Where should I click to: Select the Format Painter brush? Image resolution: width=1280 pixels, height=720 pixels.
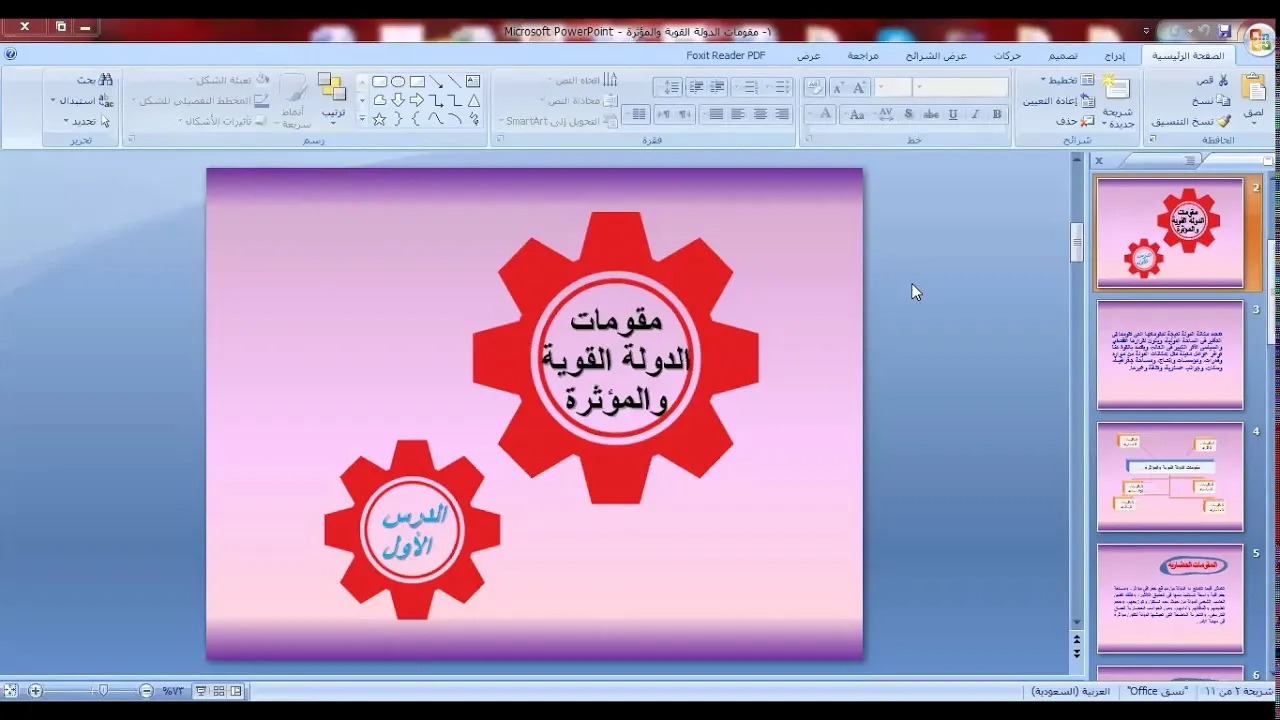(x=1223, y=121)
